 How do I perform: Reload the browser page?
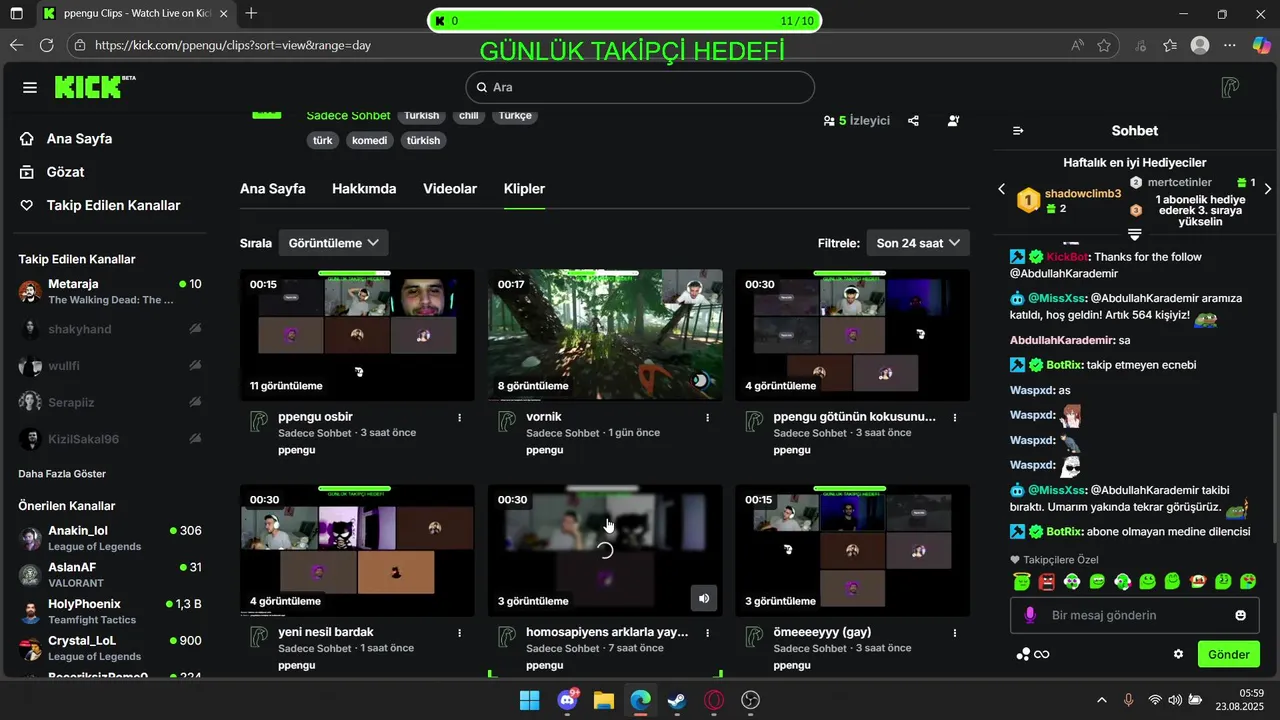click(46, 45)
